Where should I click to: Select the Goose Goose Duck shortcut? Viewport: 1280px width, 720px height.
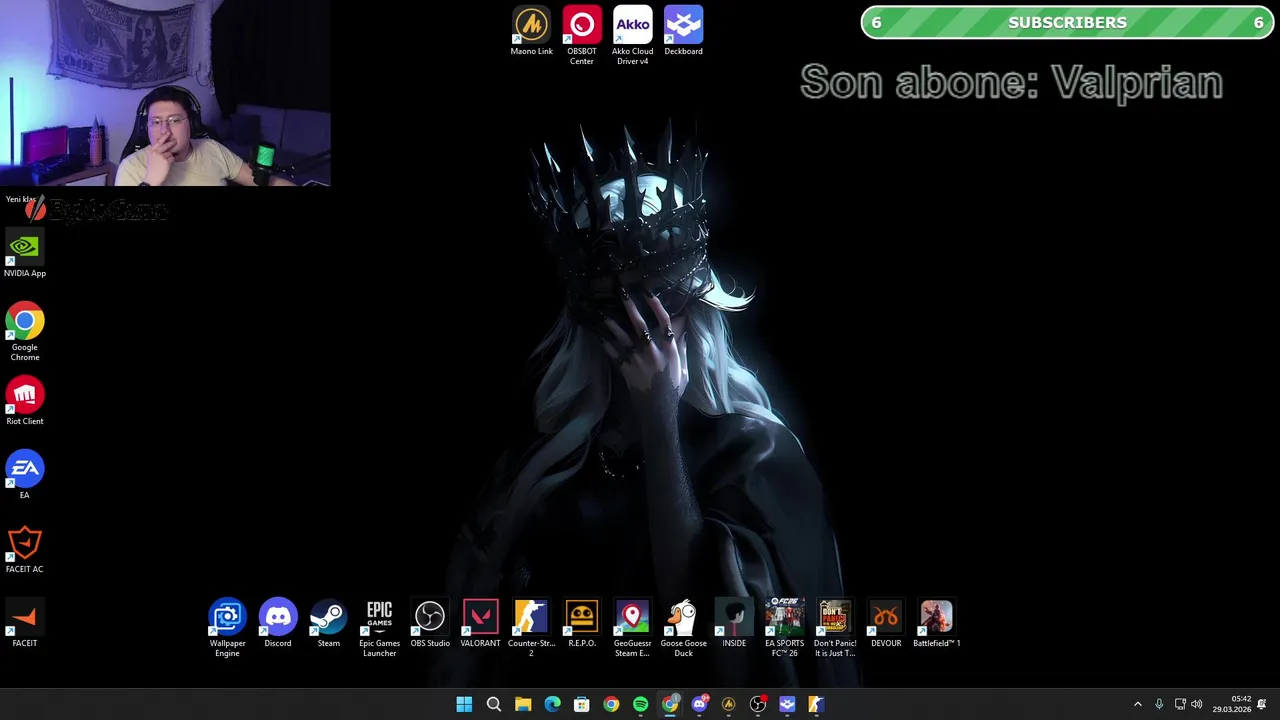[683, 628]
